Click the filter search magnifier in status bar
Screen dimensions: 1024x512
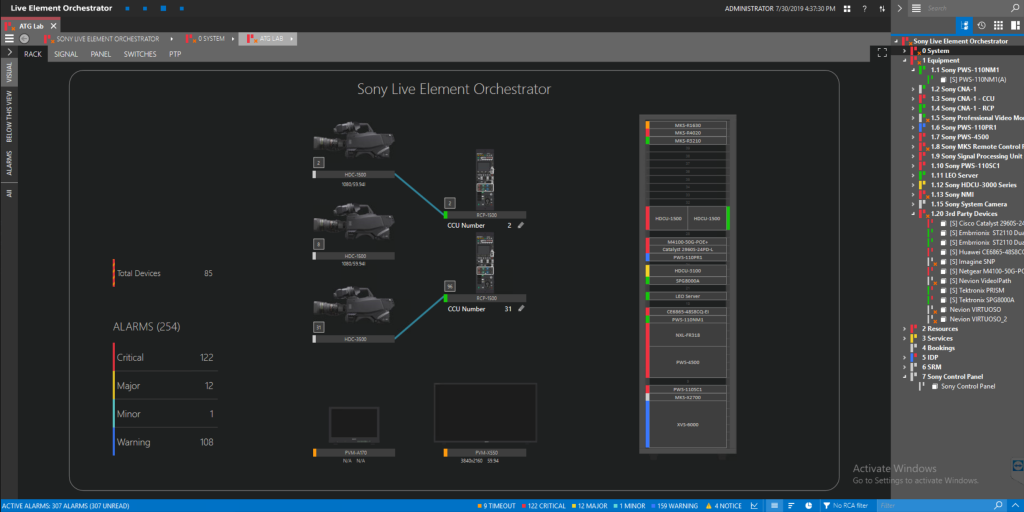[998, 505]
